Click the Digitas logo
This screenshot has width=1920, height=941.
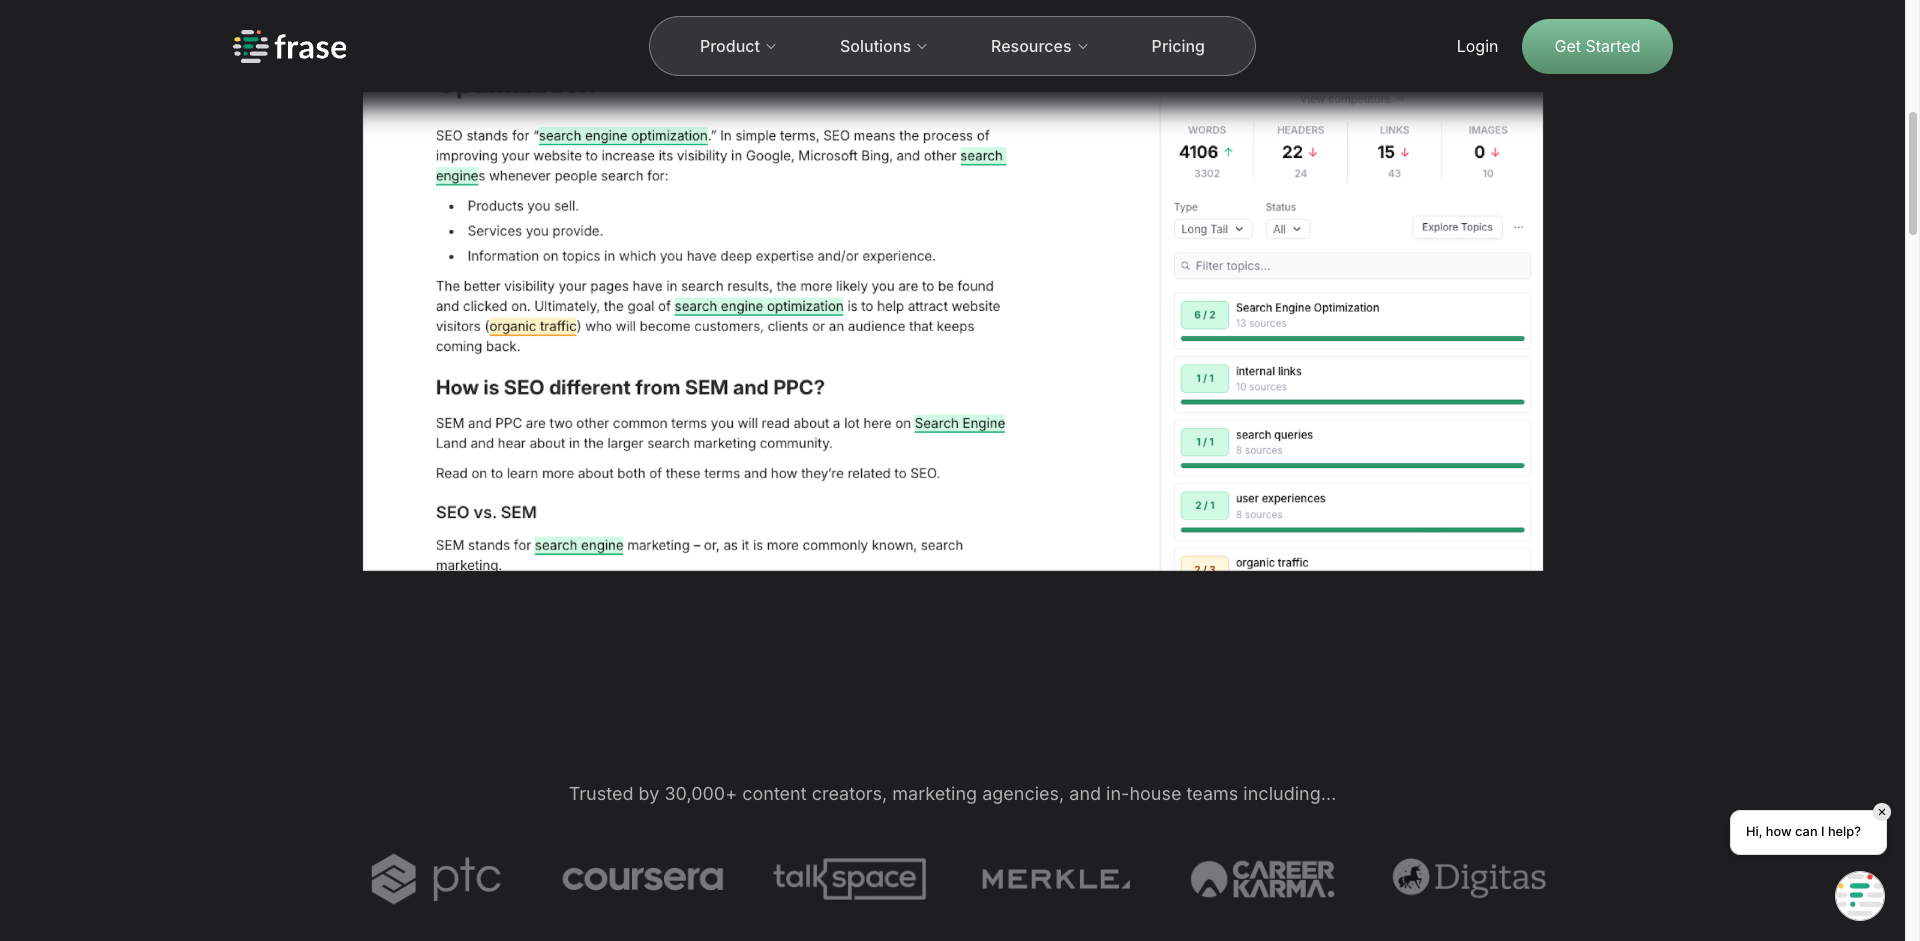tap(1469, 878)
